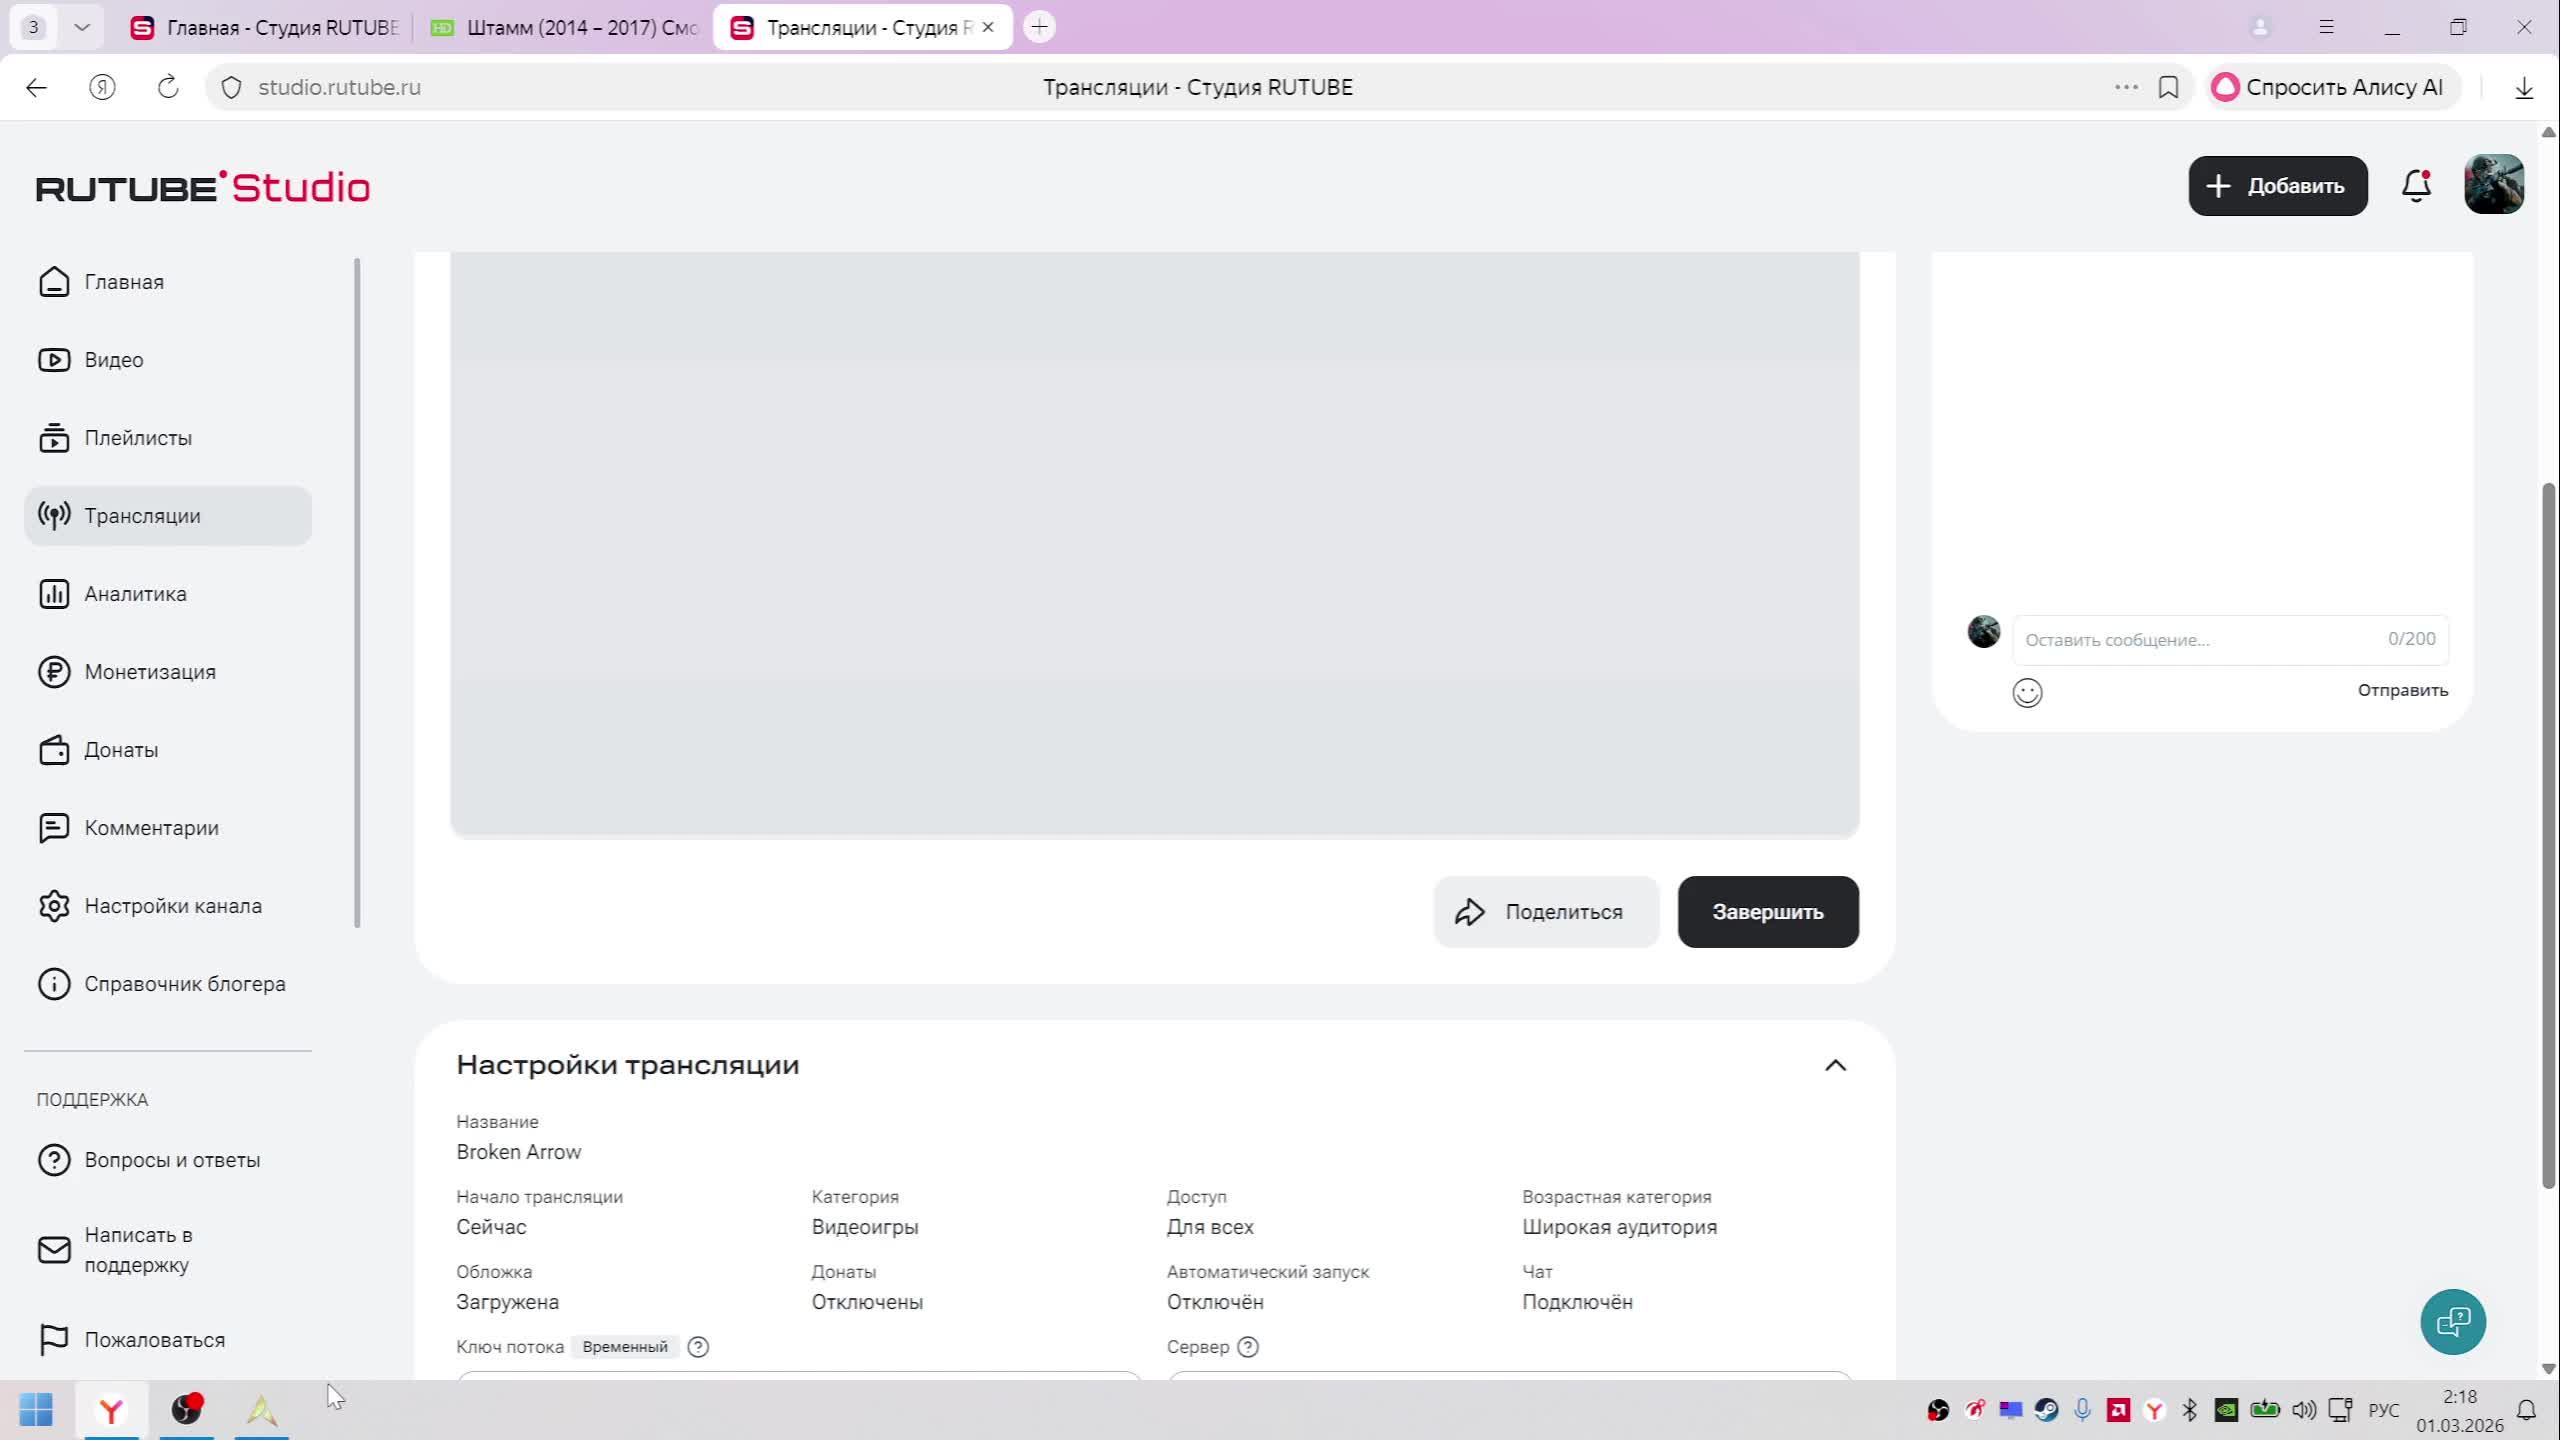Click the notifications bell icon
2560x1440 pixels.
(x=2416, y=186)
